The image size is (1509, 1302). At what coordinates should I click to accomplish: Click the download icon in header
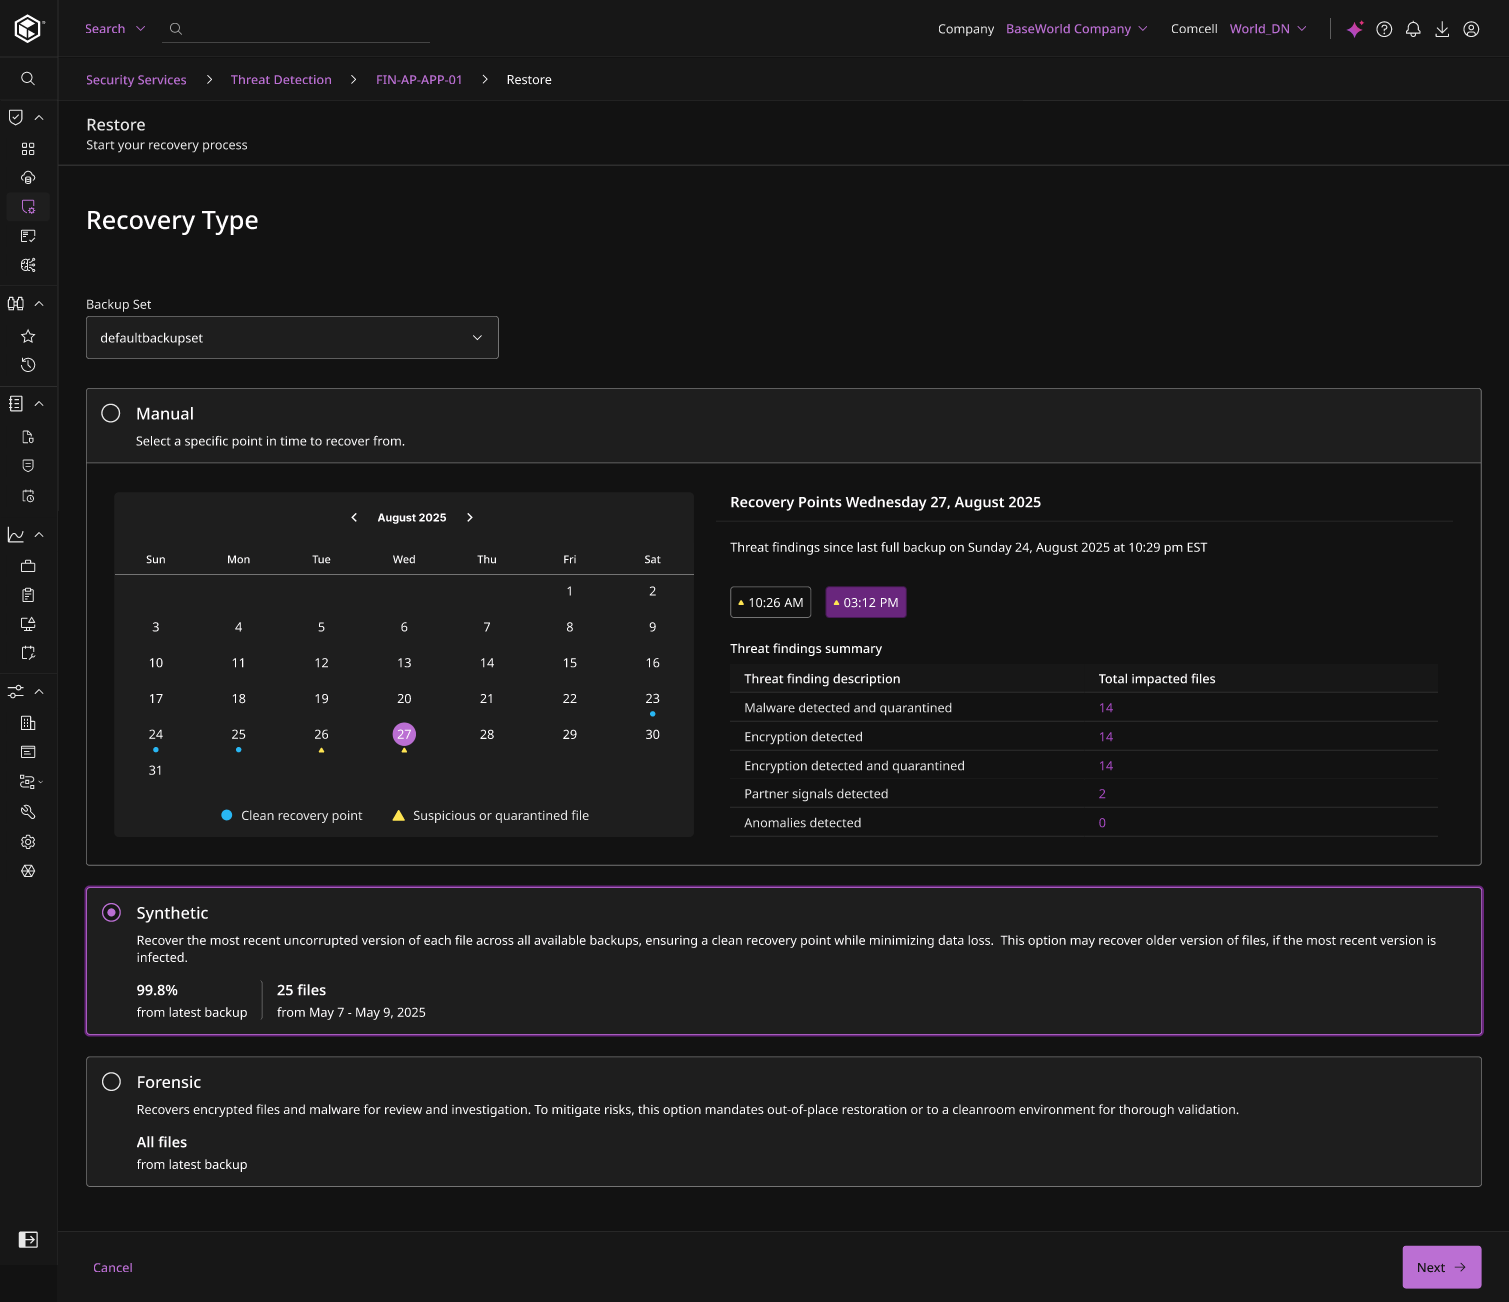pos(1442,29)
